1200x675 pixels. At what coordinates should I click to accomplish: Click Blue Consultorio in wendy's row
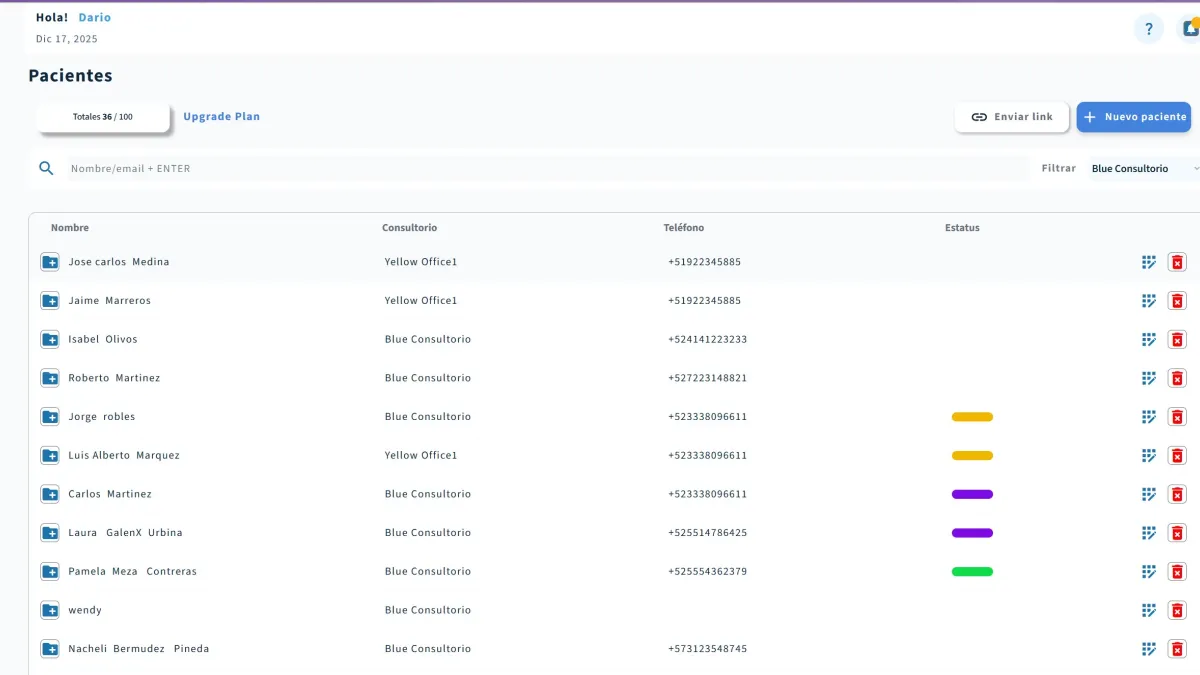(x=428, y=610)
